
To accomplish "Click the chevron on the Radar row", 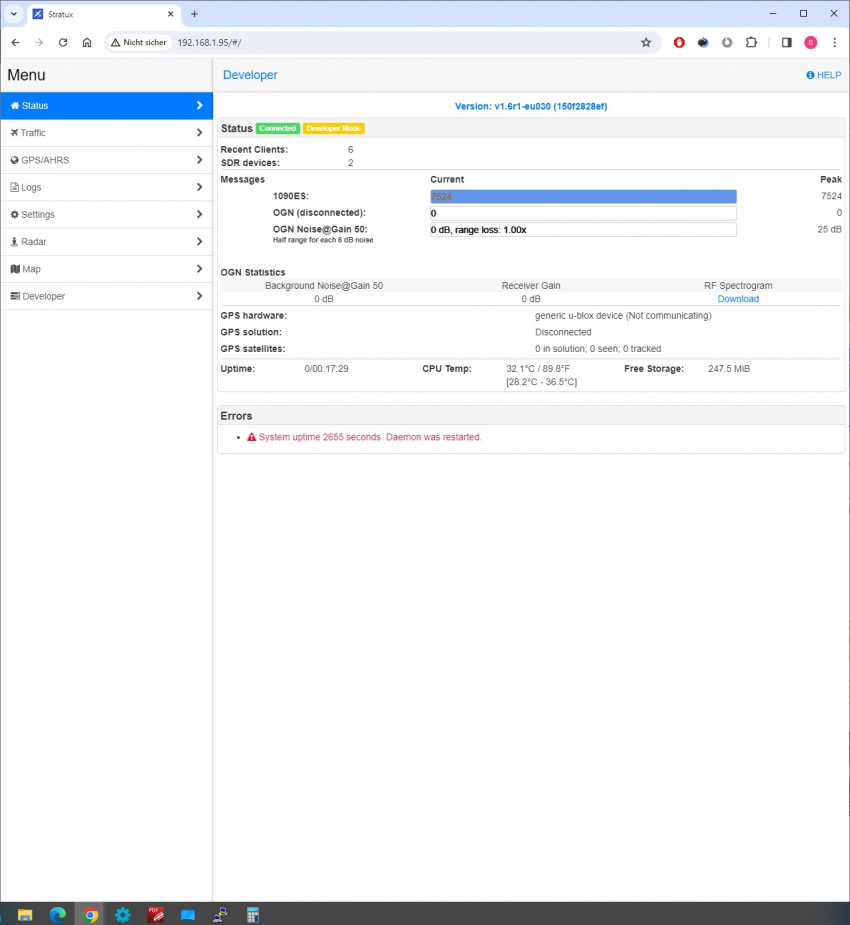I will click(x=199, y=241).
